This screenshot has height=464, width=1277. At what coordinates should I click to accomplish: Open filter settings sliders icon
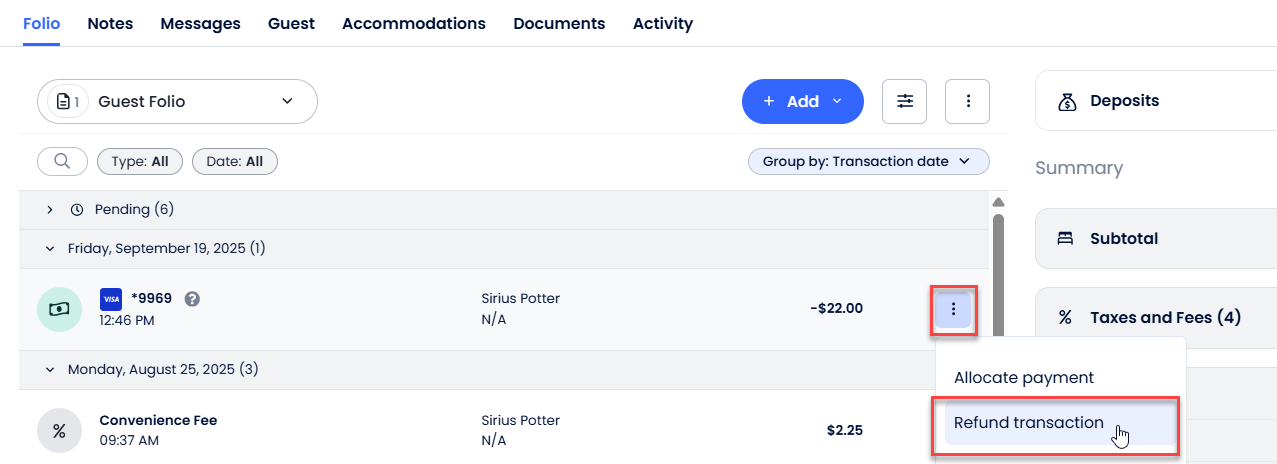pos(905,101)
